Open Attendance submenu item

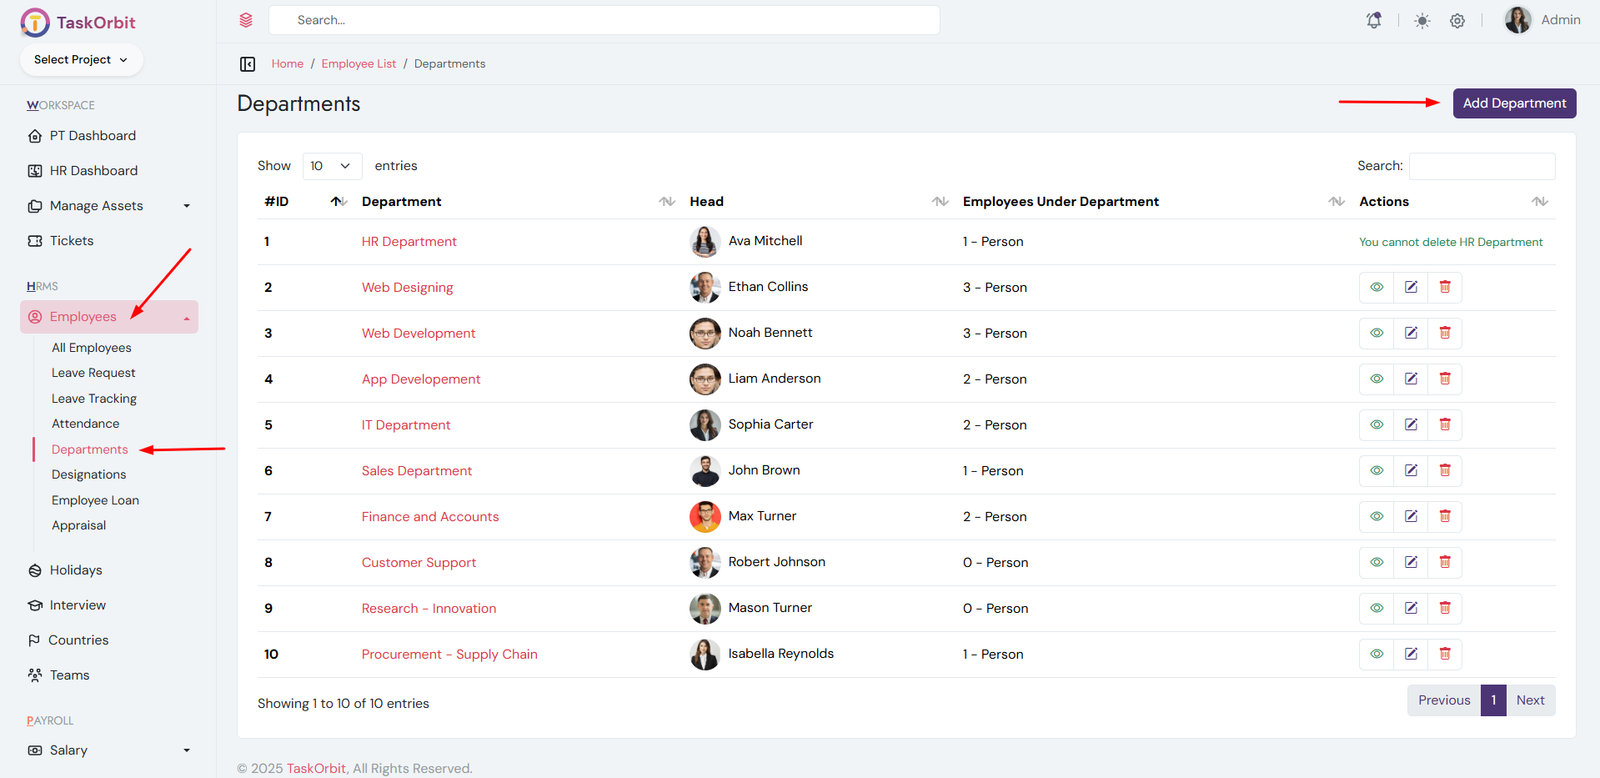(x=86, y=424)
